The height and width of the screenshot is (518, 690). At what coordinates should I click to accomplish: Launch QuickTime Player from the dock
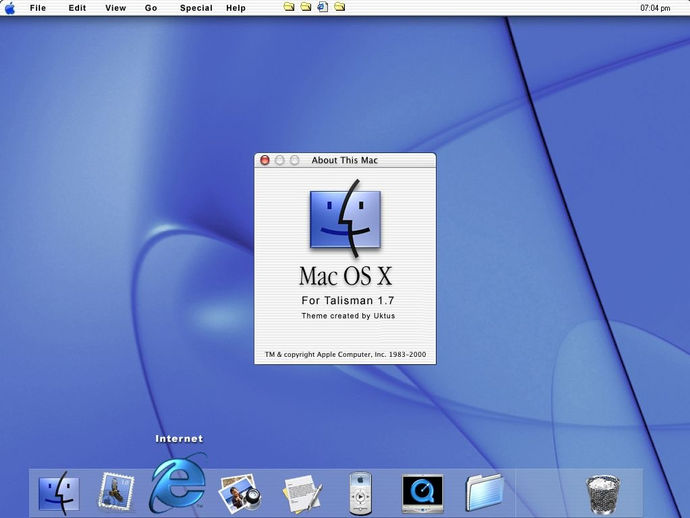click(422, 493)
